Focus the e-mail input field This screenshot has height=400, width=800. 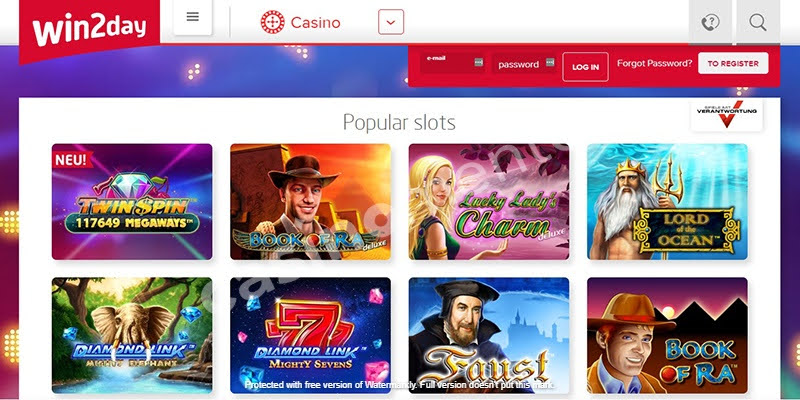[453, 63]
